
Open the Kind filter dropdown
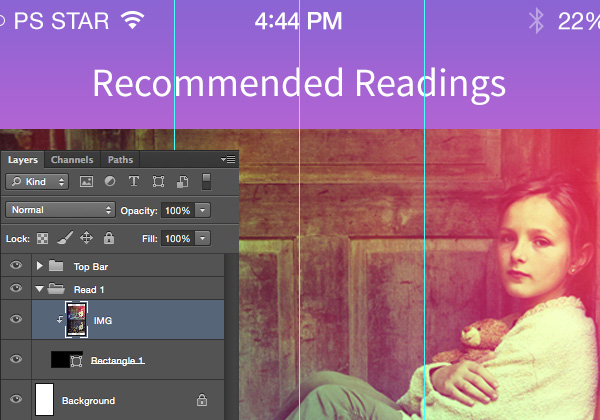(37, 182)
